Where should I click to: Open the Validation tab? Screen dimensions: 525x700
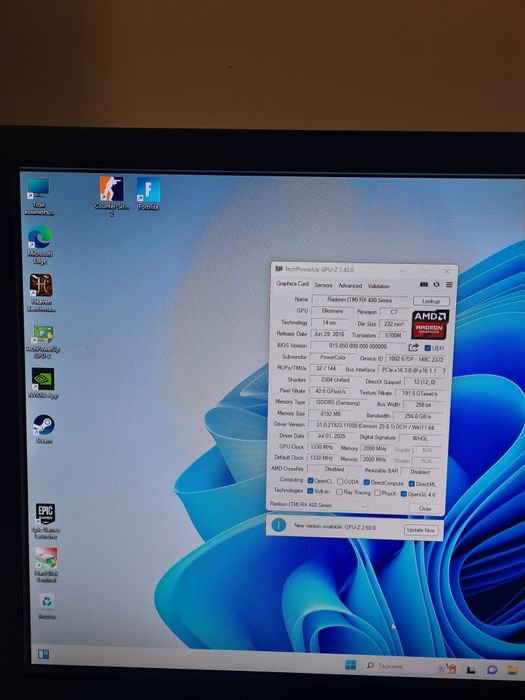(x=379, y=286)
